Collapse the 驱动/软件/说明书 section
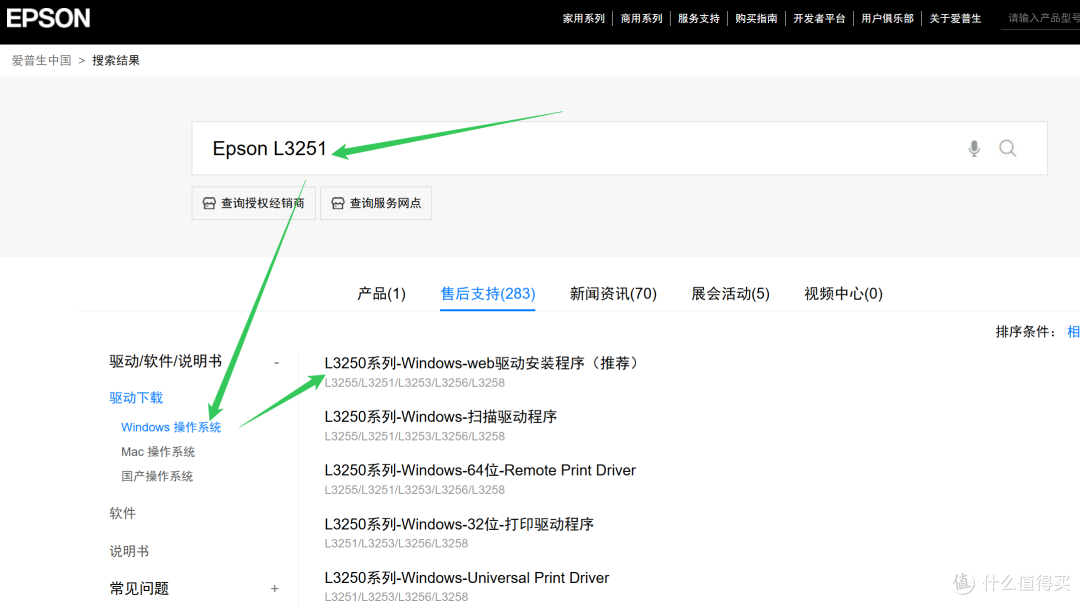 (276, 362)
